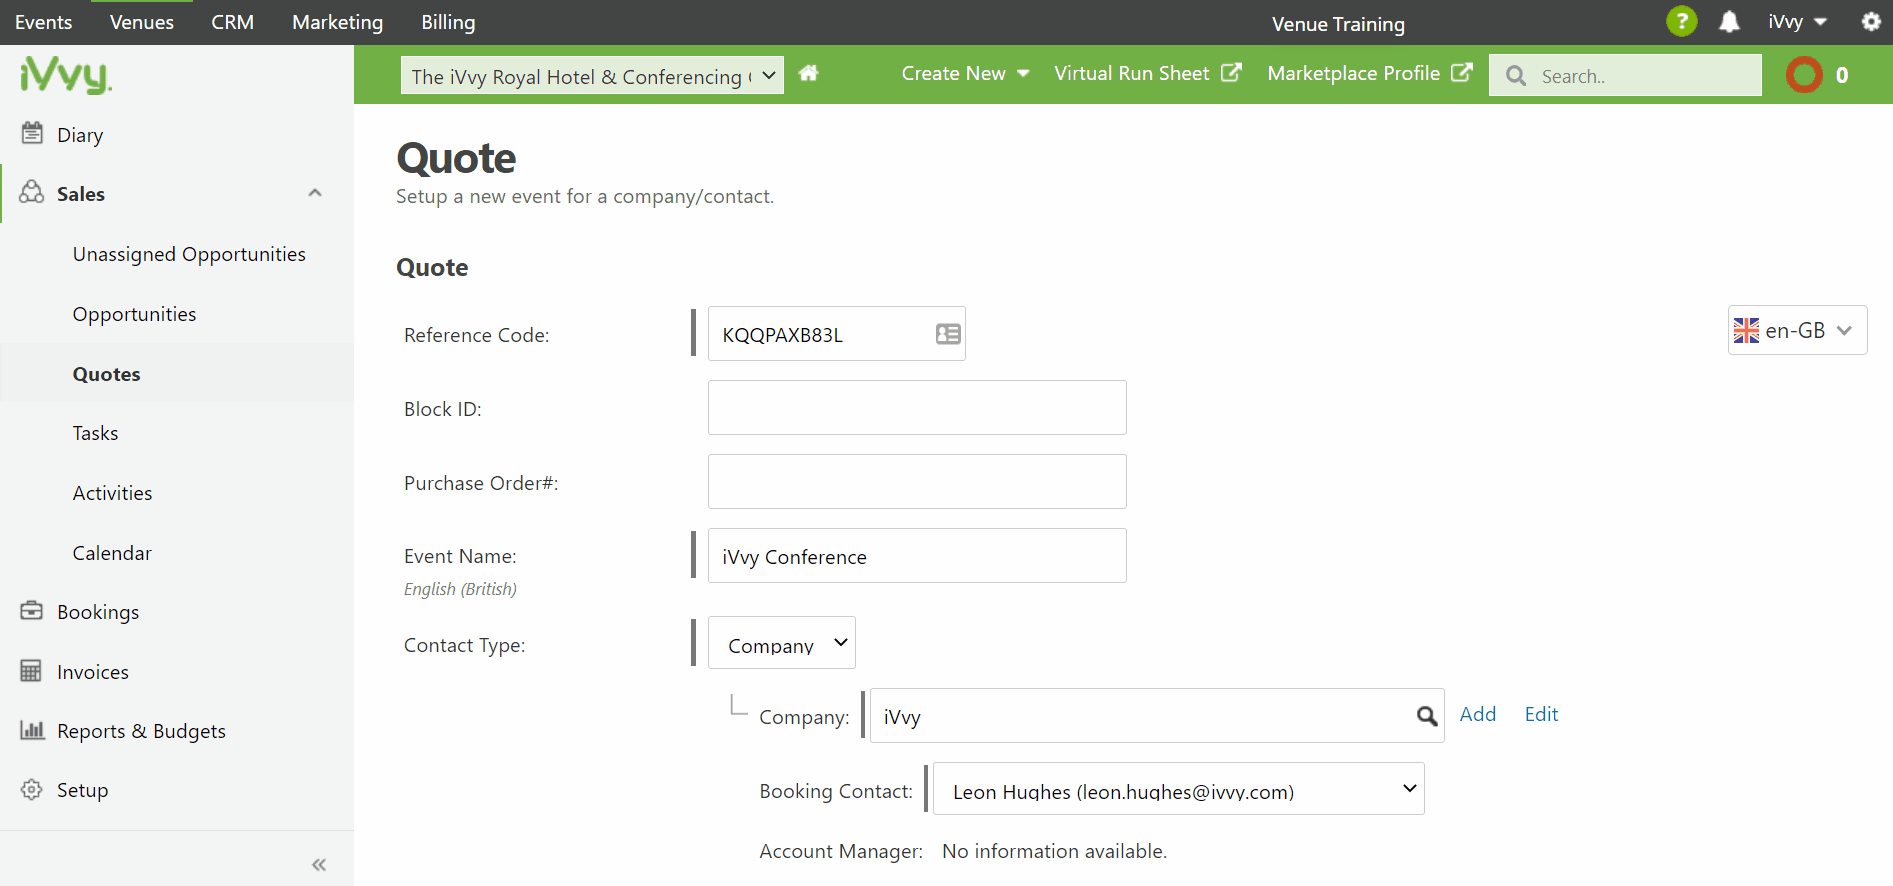Open Calendar in the sidebar
This screenshot has height=886, width=1893.
pos(112,553)
